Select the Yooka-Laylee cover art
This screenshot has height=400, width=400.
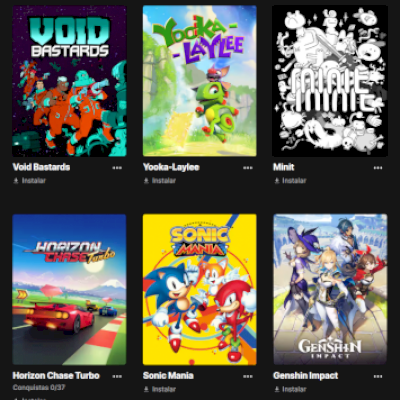[200, 81]
